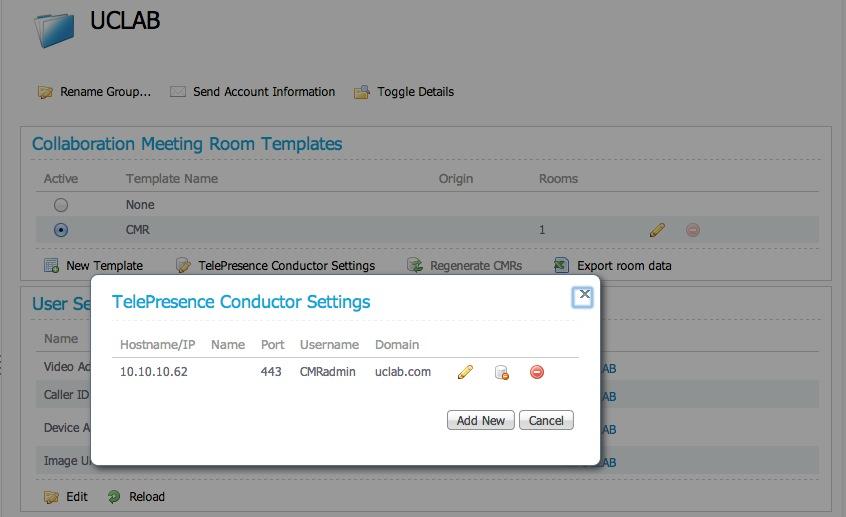Click the Username column header
This screenshot has height=517, width=846.
(x=329, y=344)
